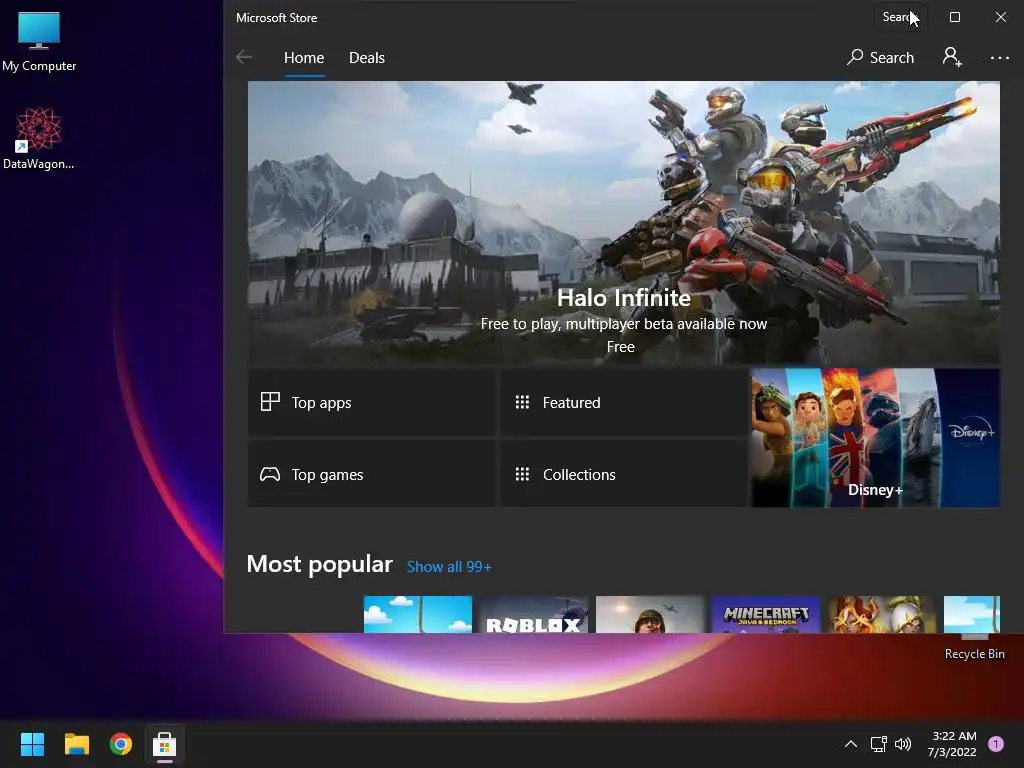Screen dimensions: 1024x768
Task: Open the Halo Infinite hero banner
Action: pyautogui.click(x=624, y=222)
